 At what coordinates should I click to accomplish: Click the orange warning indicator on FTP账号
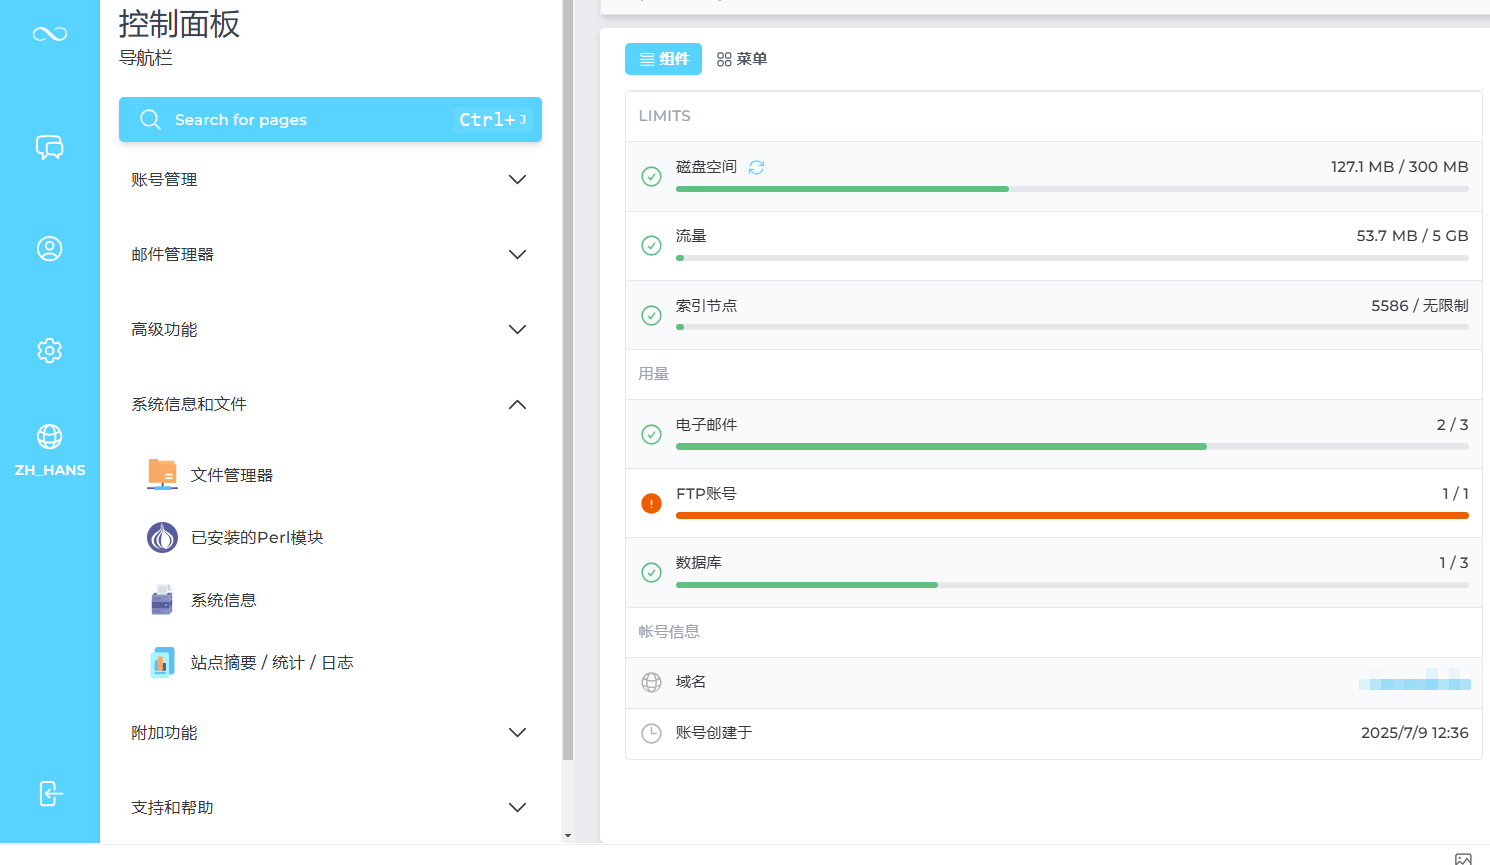[651, 503]
